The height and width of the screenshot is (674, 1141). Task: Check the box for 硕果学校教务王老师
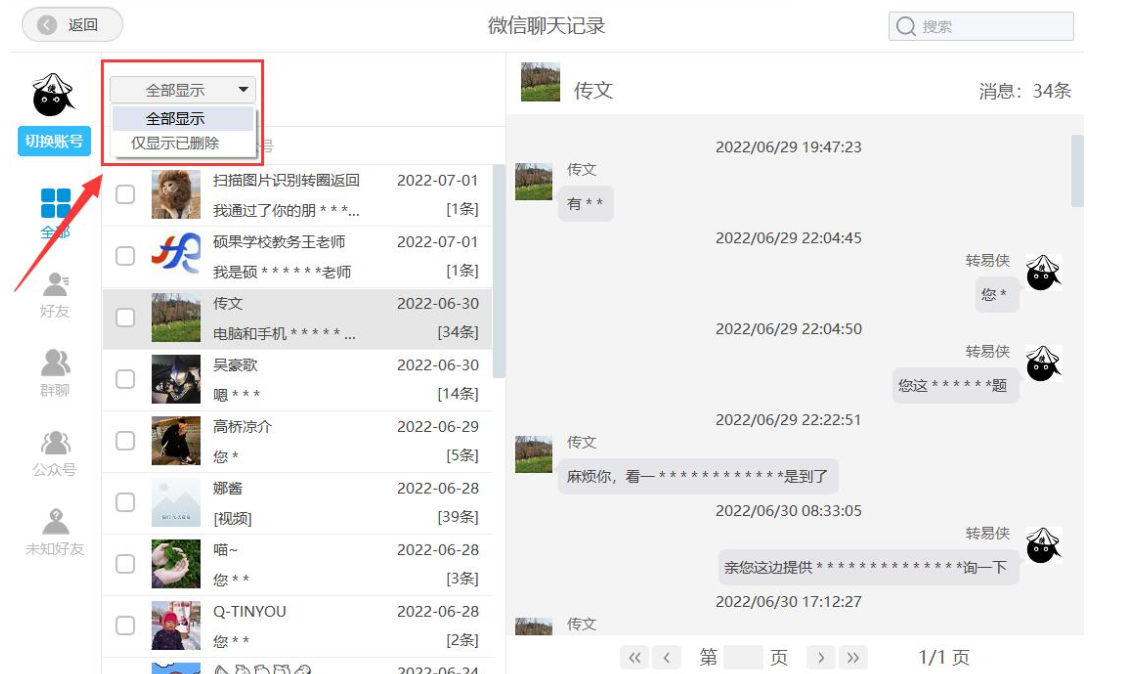coord(125,256)
